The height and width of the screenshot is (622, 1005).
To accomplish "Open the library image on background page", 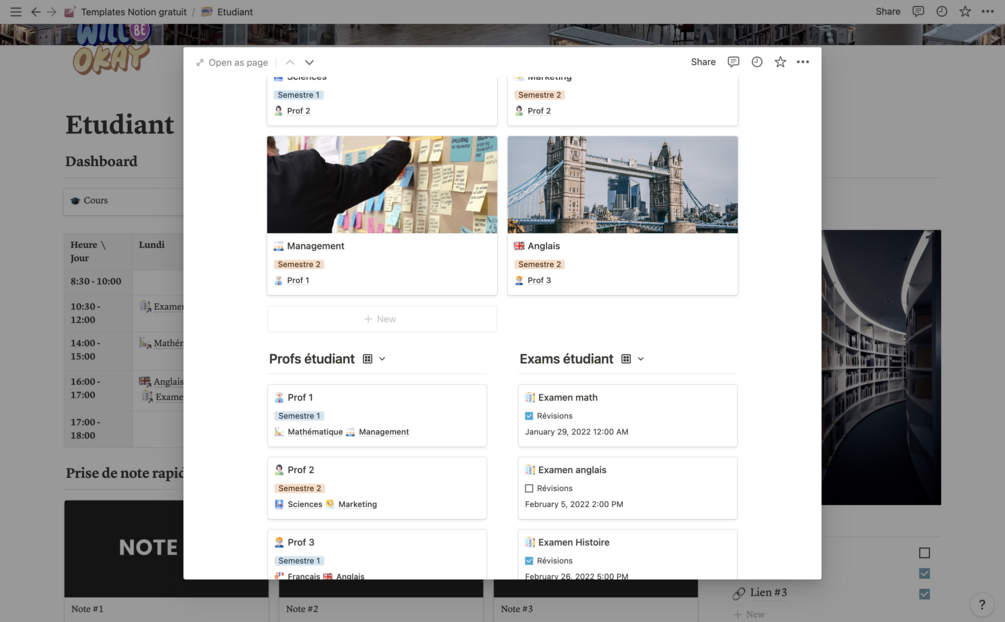I will pyautogui.click(x=881, y=367).
